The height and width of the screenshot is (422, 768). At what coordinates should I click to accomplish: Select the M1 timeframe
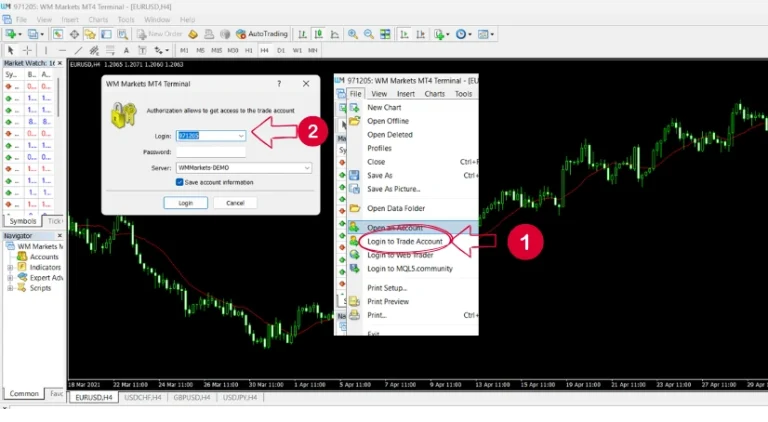[184, 50]
